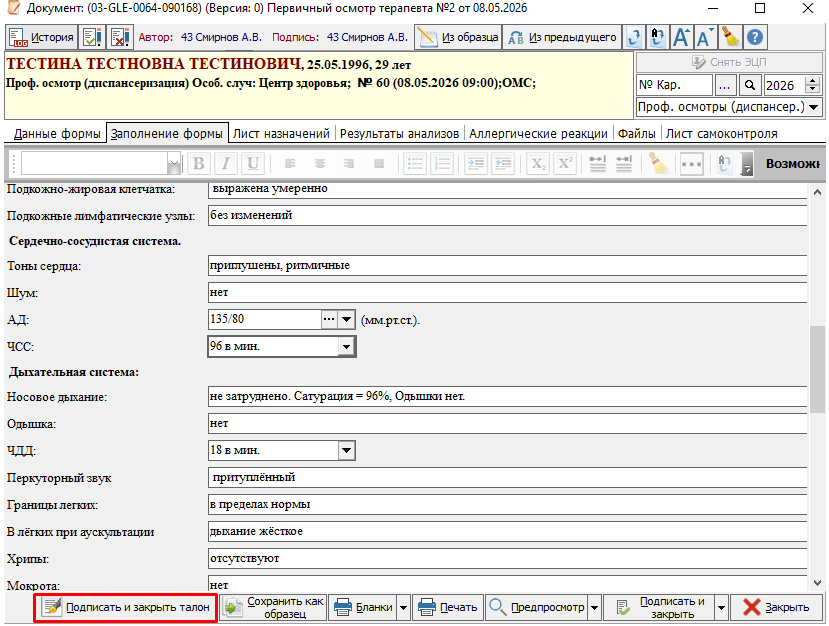Click the form scrollbar up arrow
829x626 pixels.
tap(817, 192)
